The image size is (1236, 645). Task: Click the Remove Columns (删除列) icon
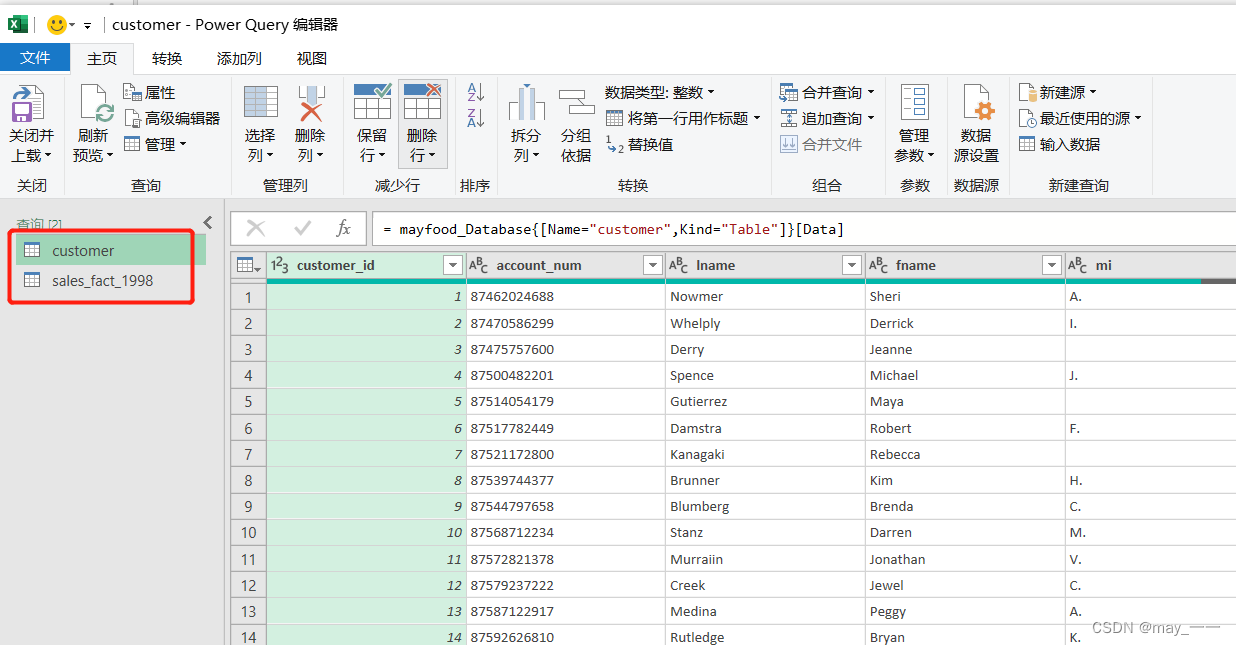pos(311,103)
